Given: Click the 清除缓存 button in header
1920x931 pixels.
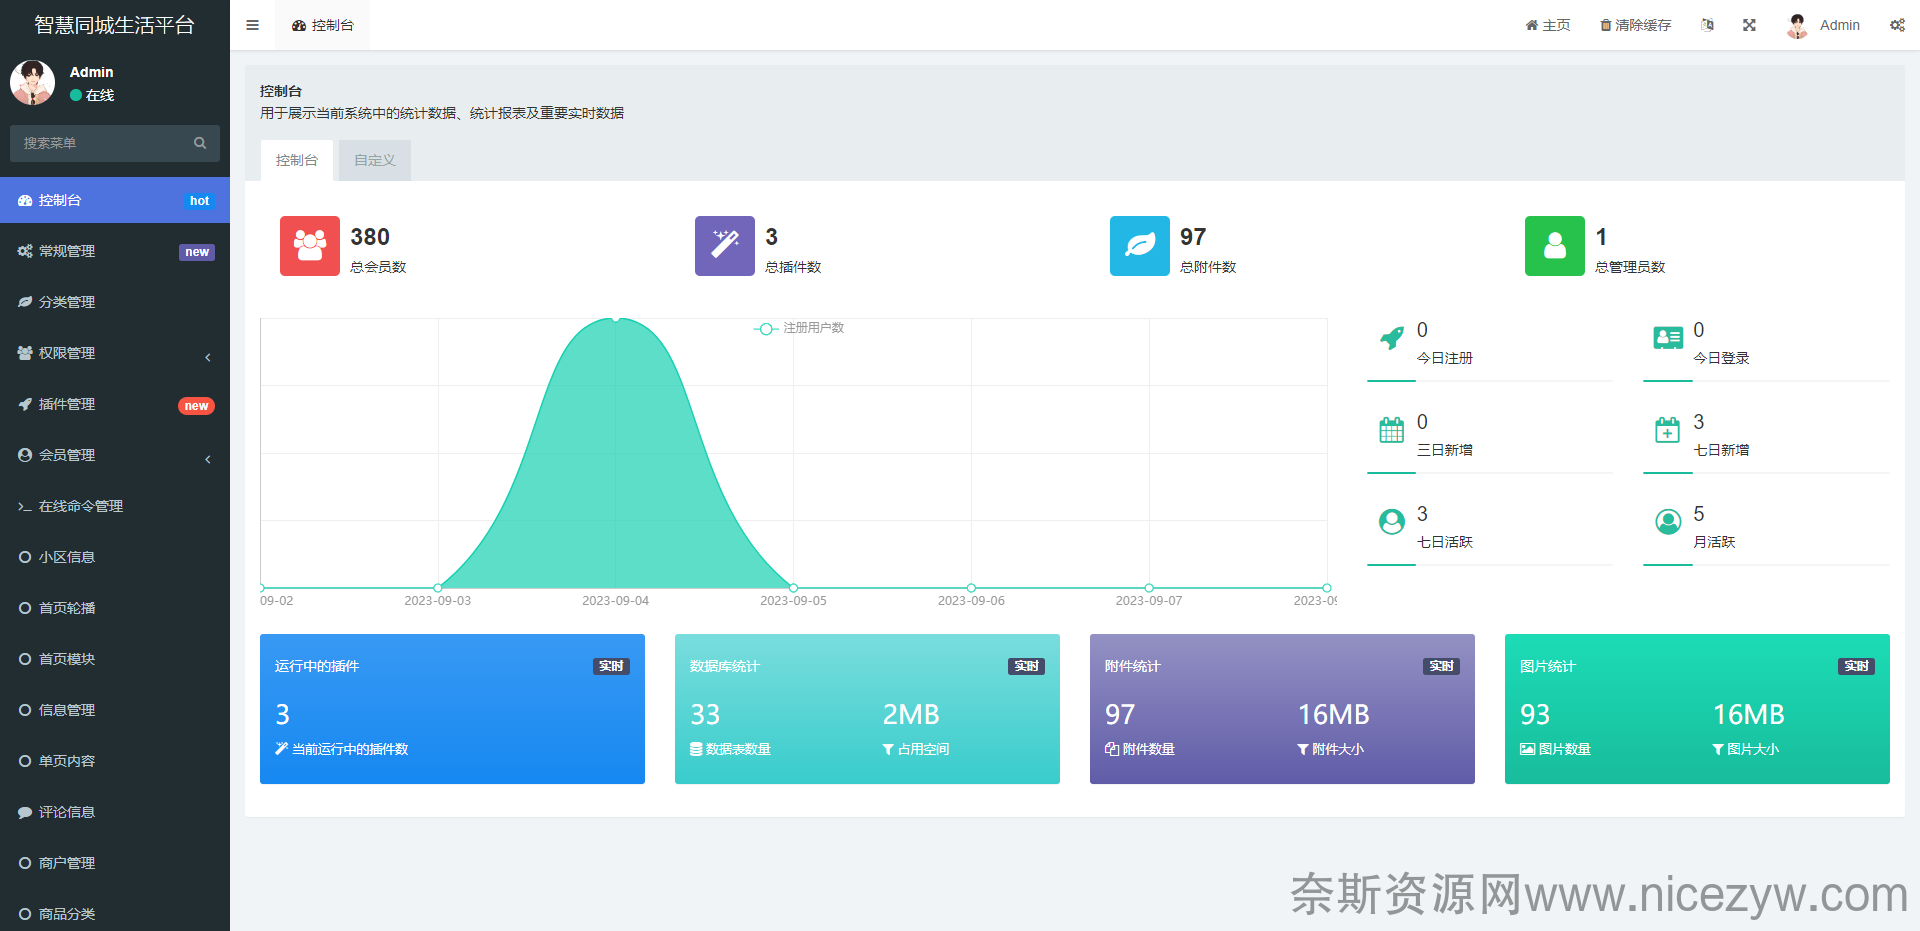Looking at the screenshot, I should [x=1635, y=25].
